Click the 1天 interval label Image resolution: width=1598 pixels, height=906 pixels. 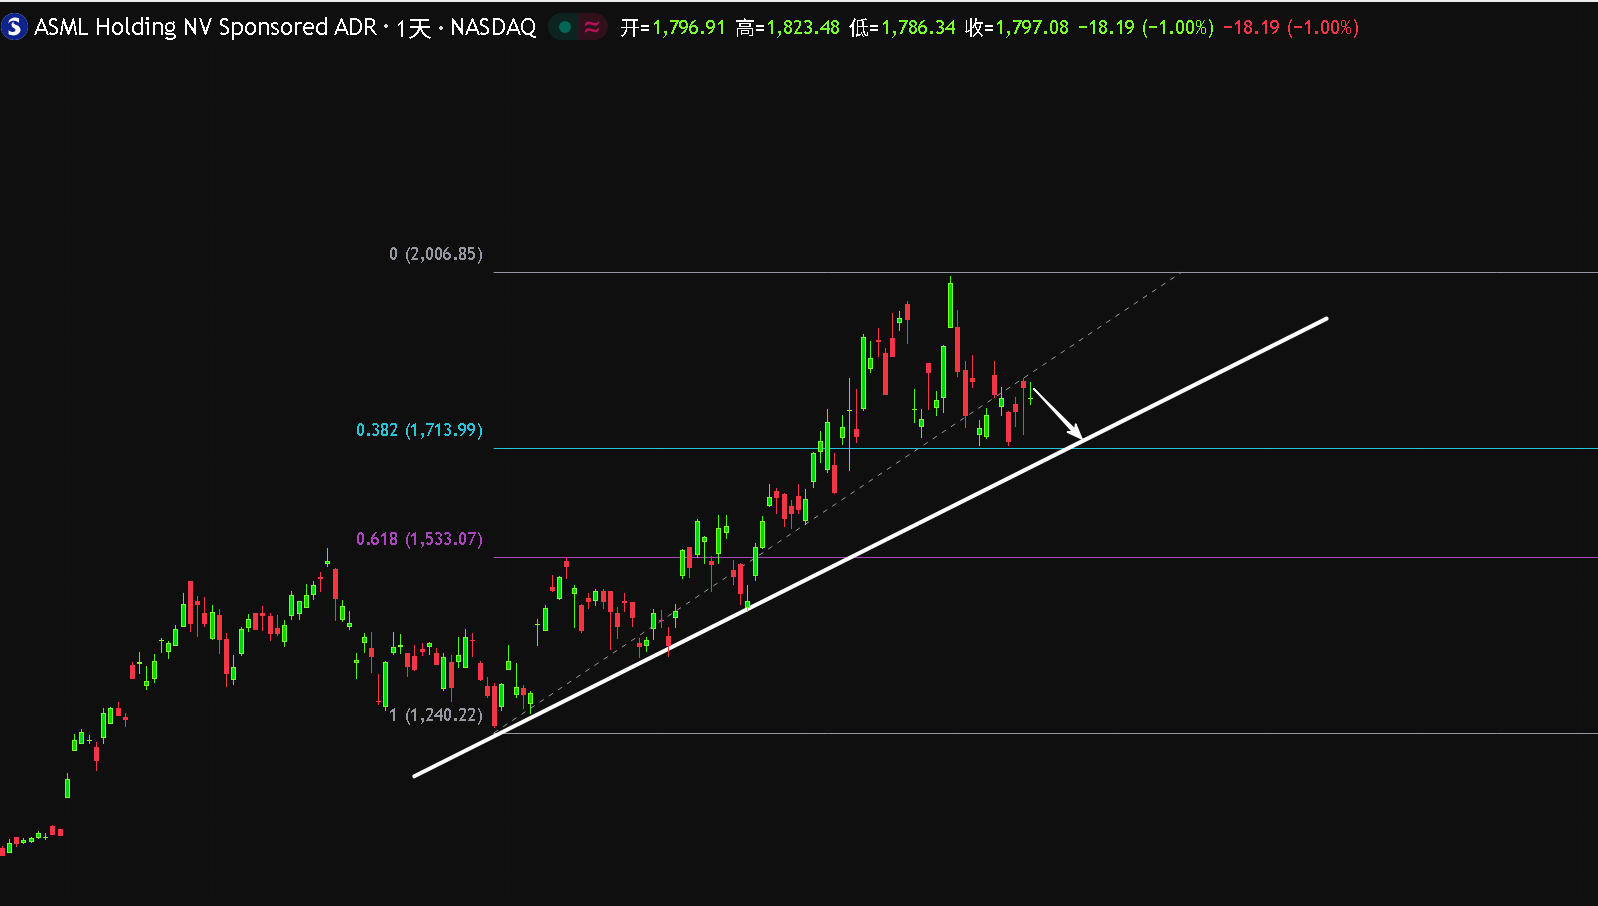[x=413, y=28]
